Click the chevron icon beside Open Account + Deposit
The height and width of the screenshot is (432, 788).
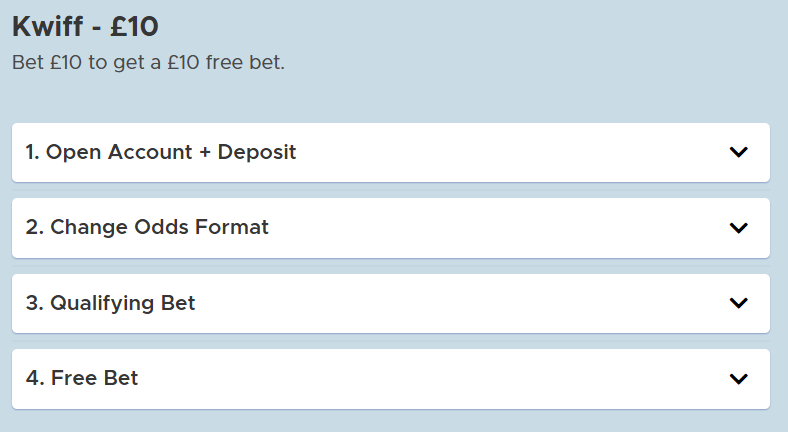738,152
